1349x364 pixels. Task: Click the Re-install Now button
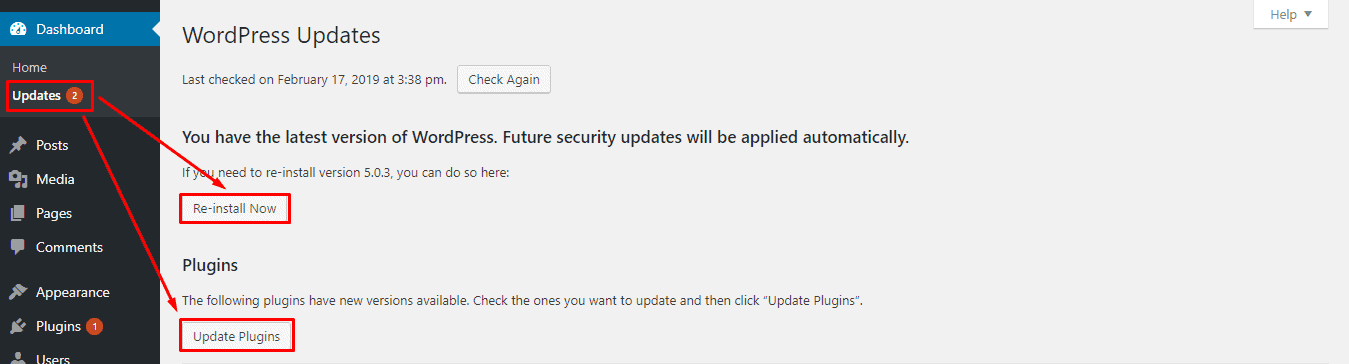coord(235,208)
